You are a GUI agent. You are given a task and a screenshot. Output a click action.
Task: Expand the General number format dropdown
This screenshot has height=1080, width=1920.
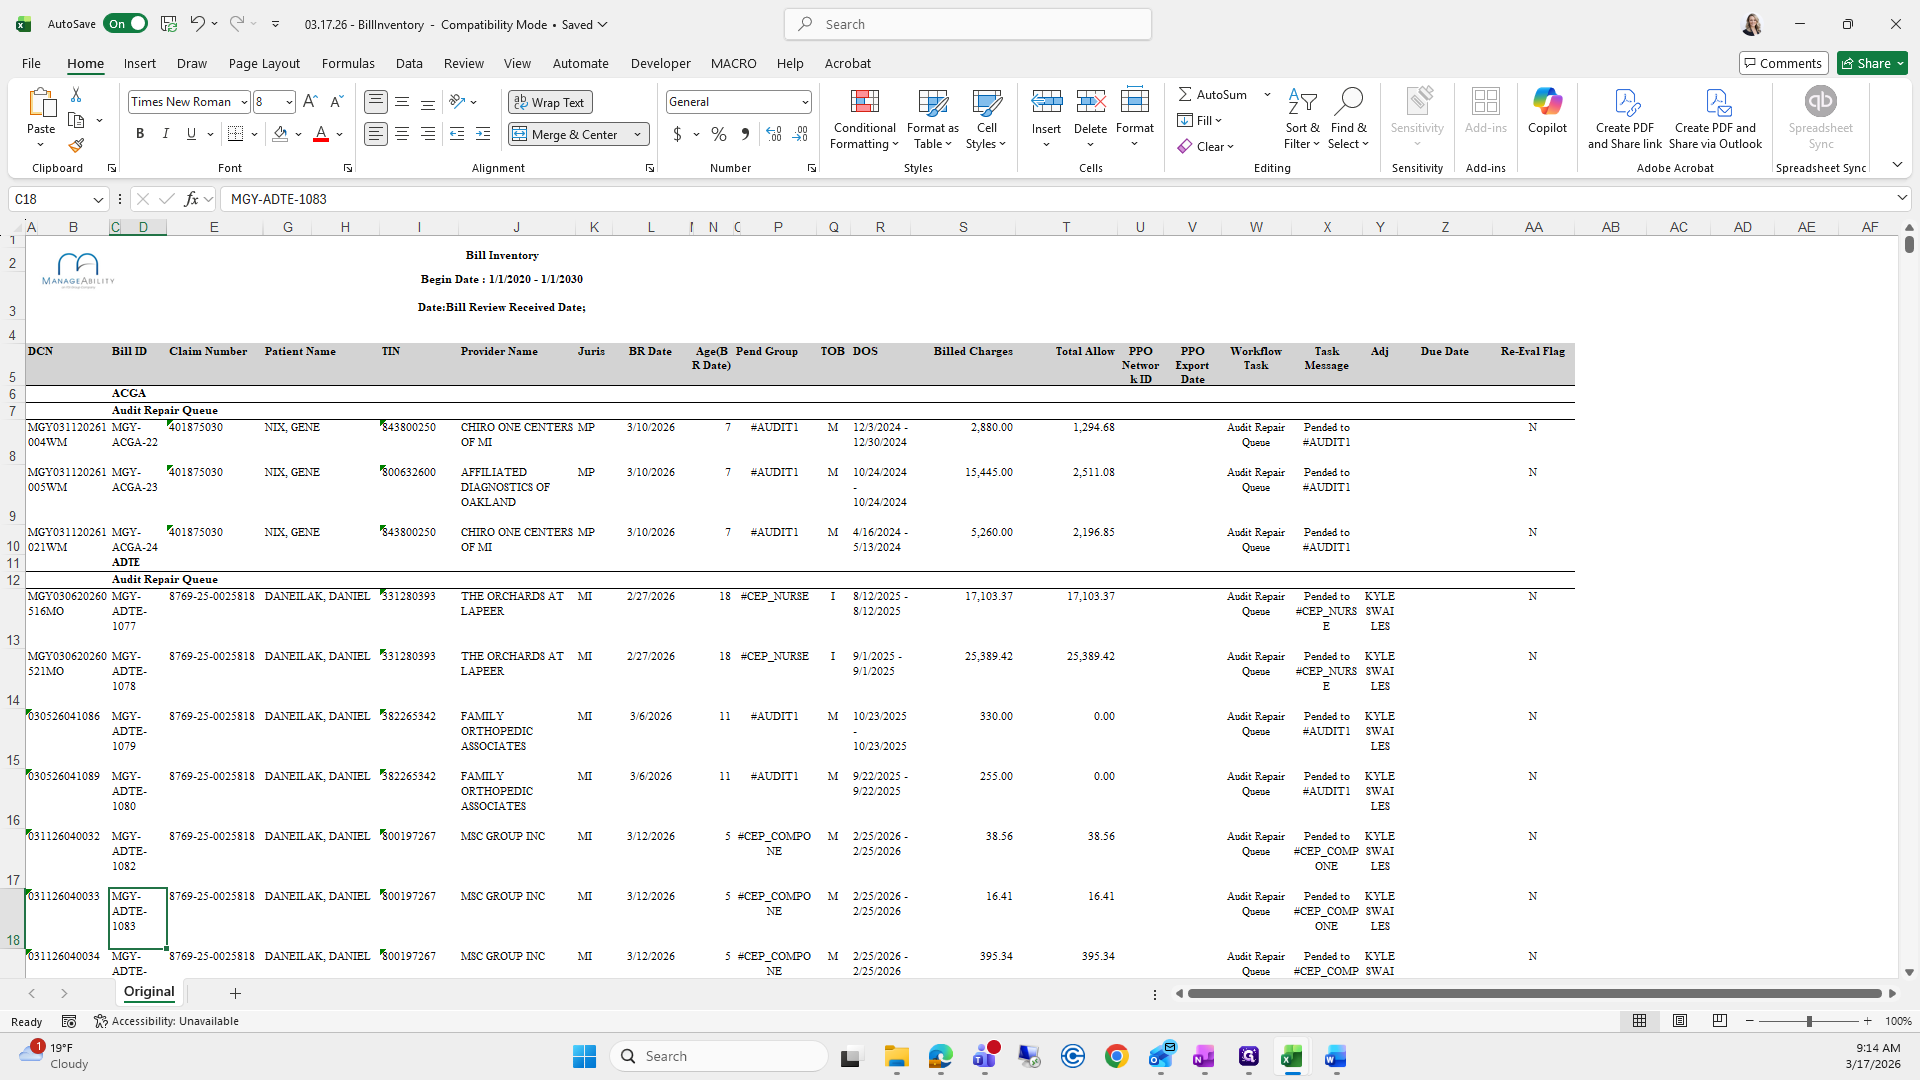coord(804,102)
